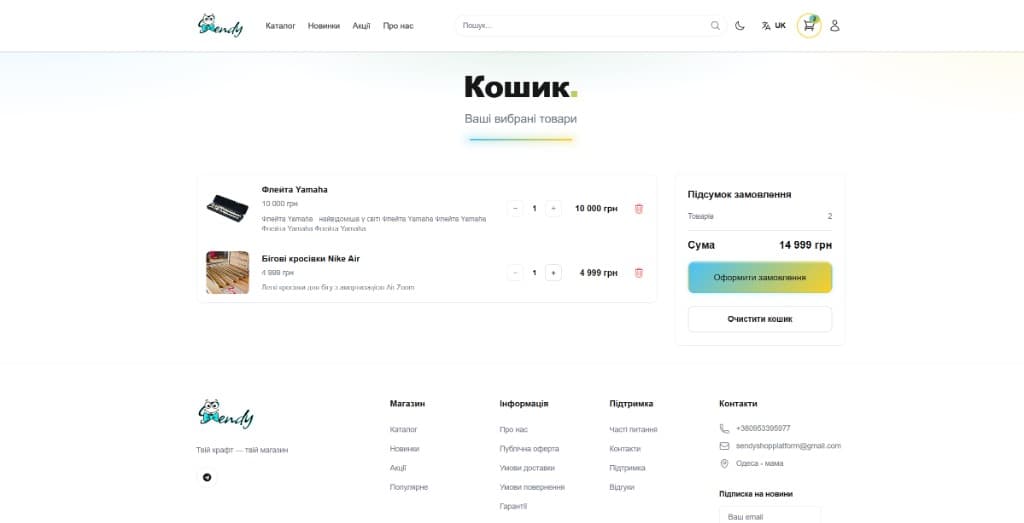The width and height of the screenshot is (1024, 523).
Task: Open the Про нас header link
Action: [x=398, y=26]
